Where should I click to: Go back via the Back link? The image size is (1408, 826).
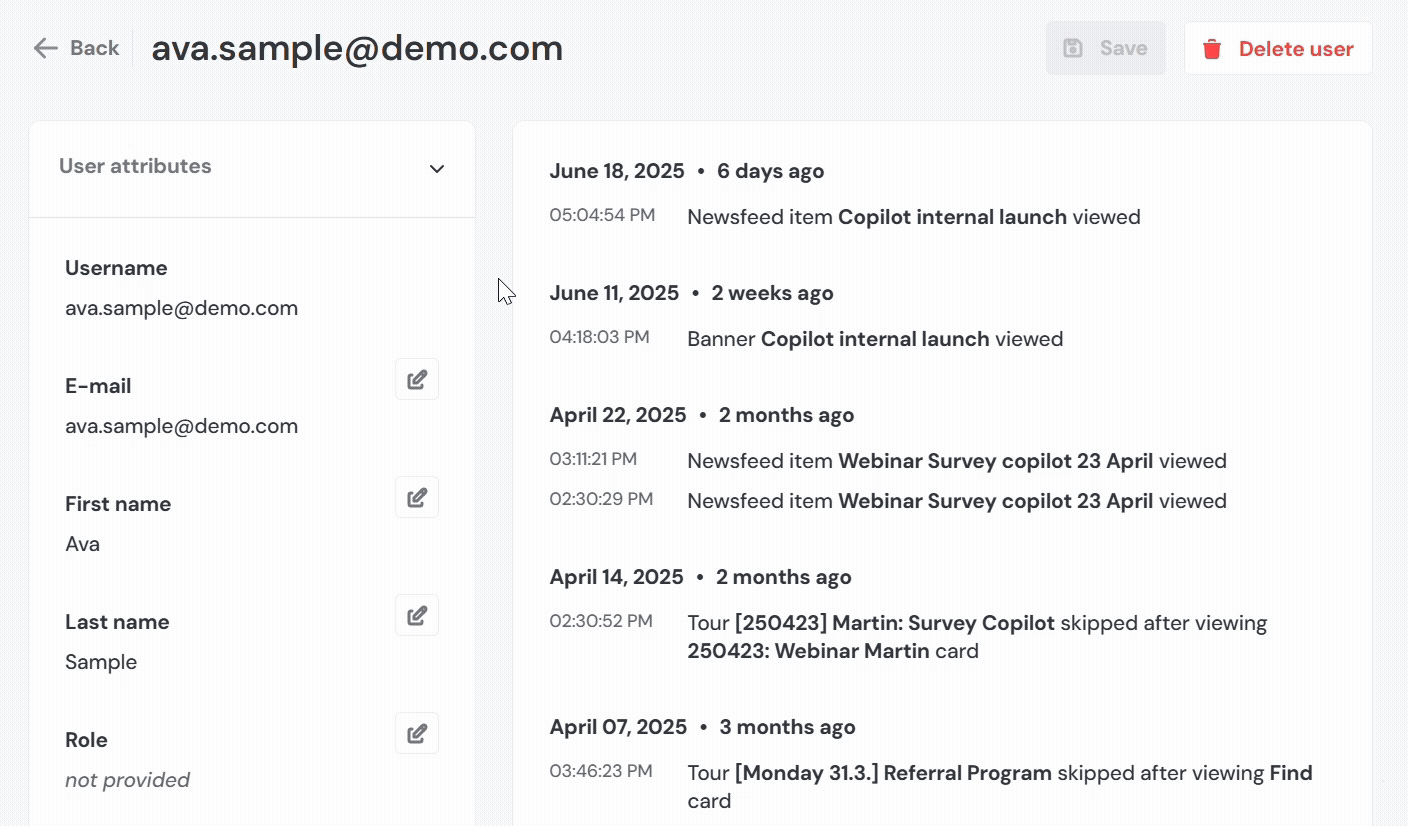click(x=94, y=48)
